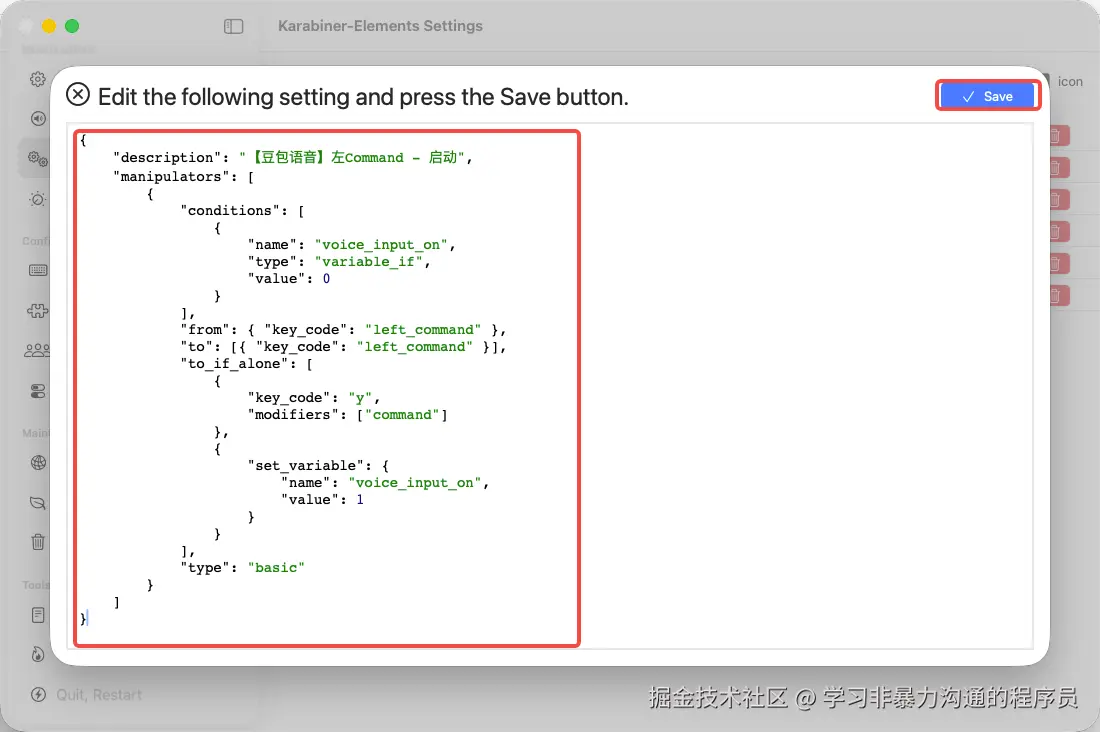Click the "conditions": [ line
The height and width of the screenshot is (732, 1100).
(x=242, y=211)
